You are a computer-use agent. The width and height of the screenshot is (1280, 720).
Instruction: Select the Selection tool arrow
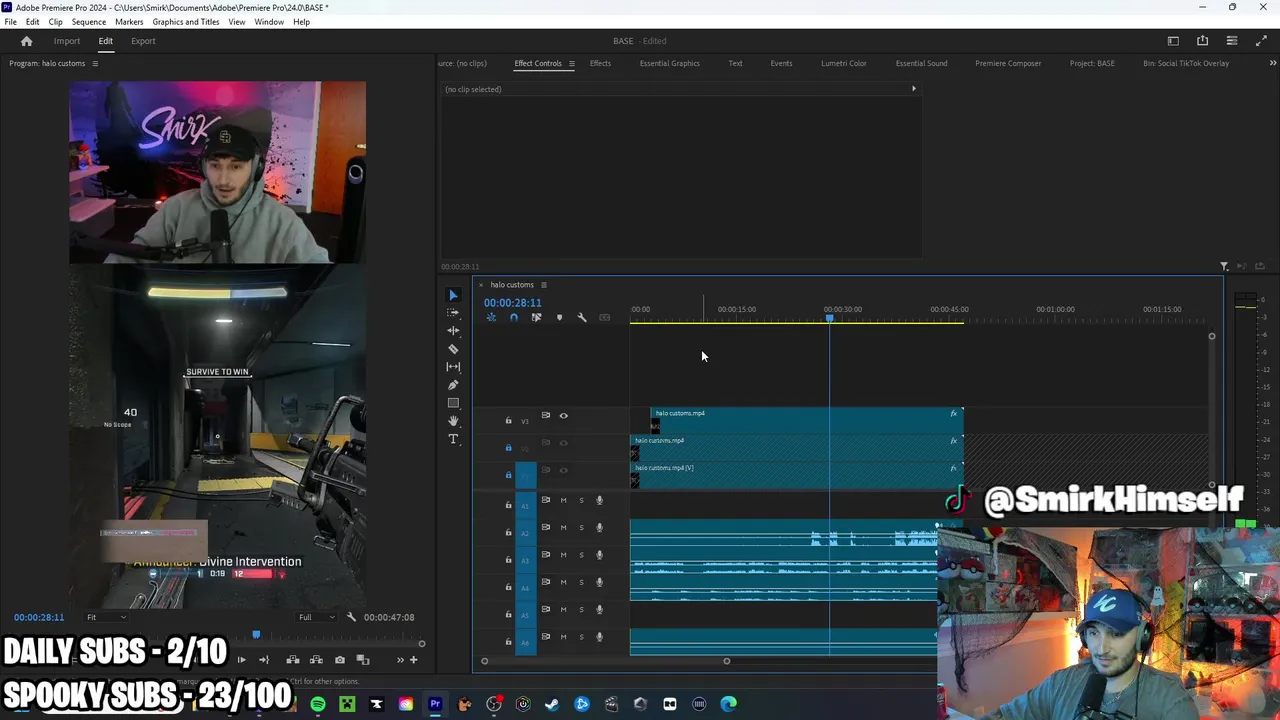click(x=453, y=295)
